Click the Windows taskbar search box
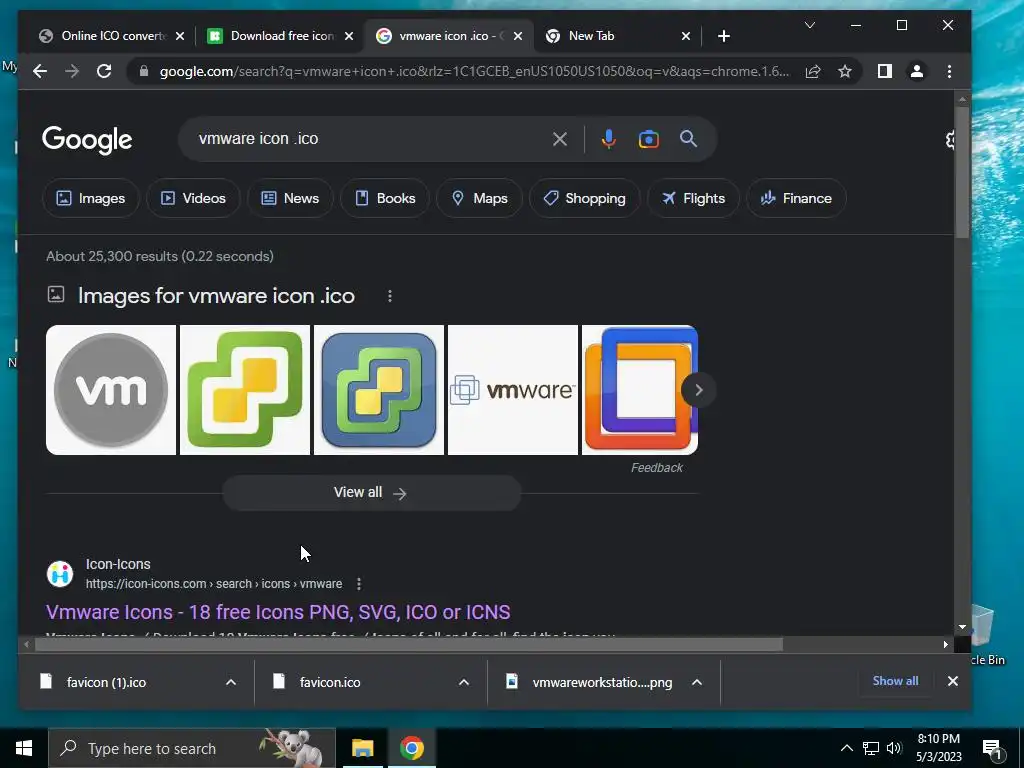Screen dimensions: 1024x768 [192, 748]
